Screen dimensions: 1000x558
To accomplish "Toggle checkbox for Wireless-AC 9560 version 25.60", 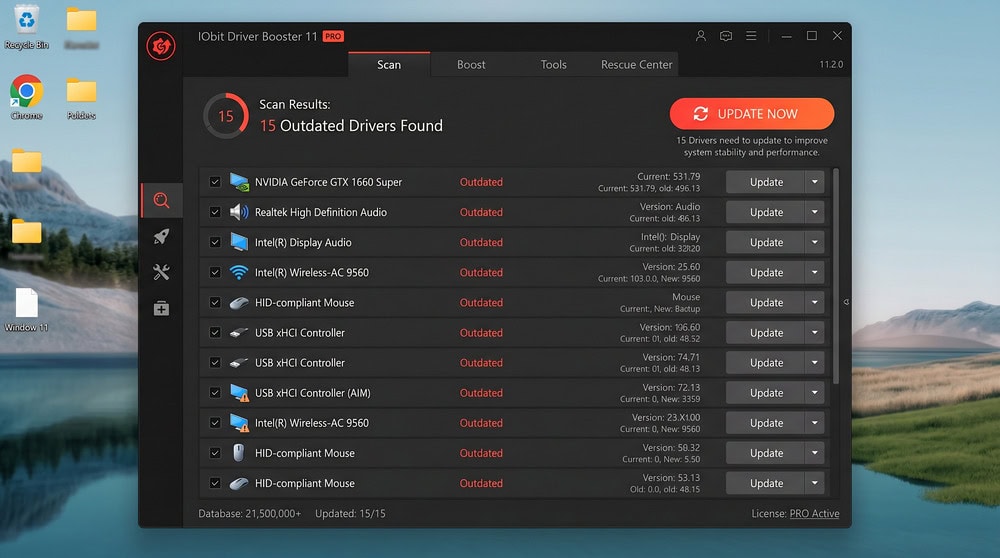I will (x=215, y=272).
